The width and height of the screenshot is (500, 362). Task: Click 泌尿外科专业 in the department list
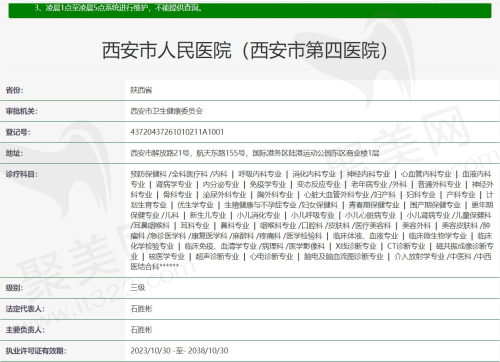pos(224,195)
